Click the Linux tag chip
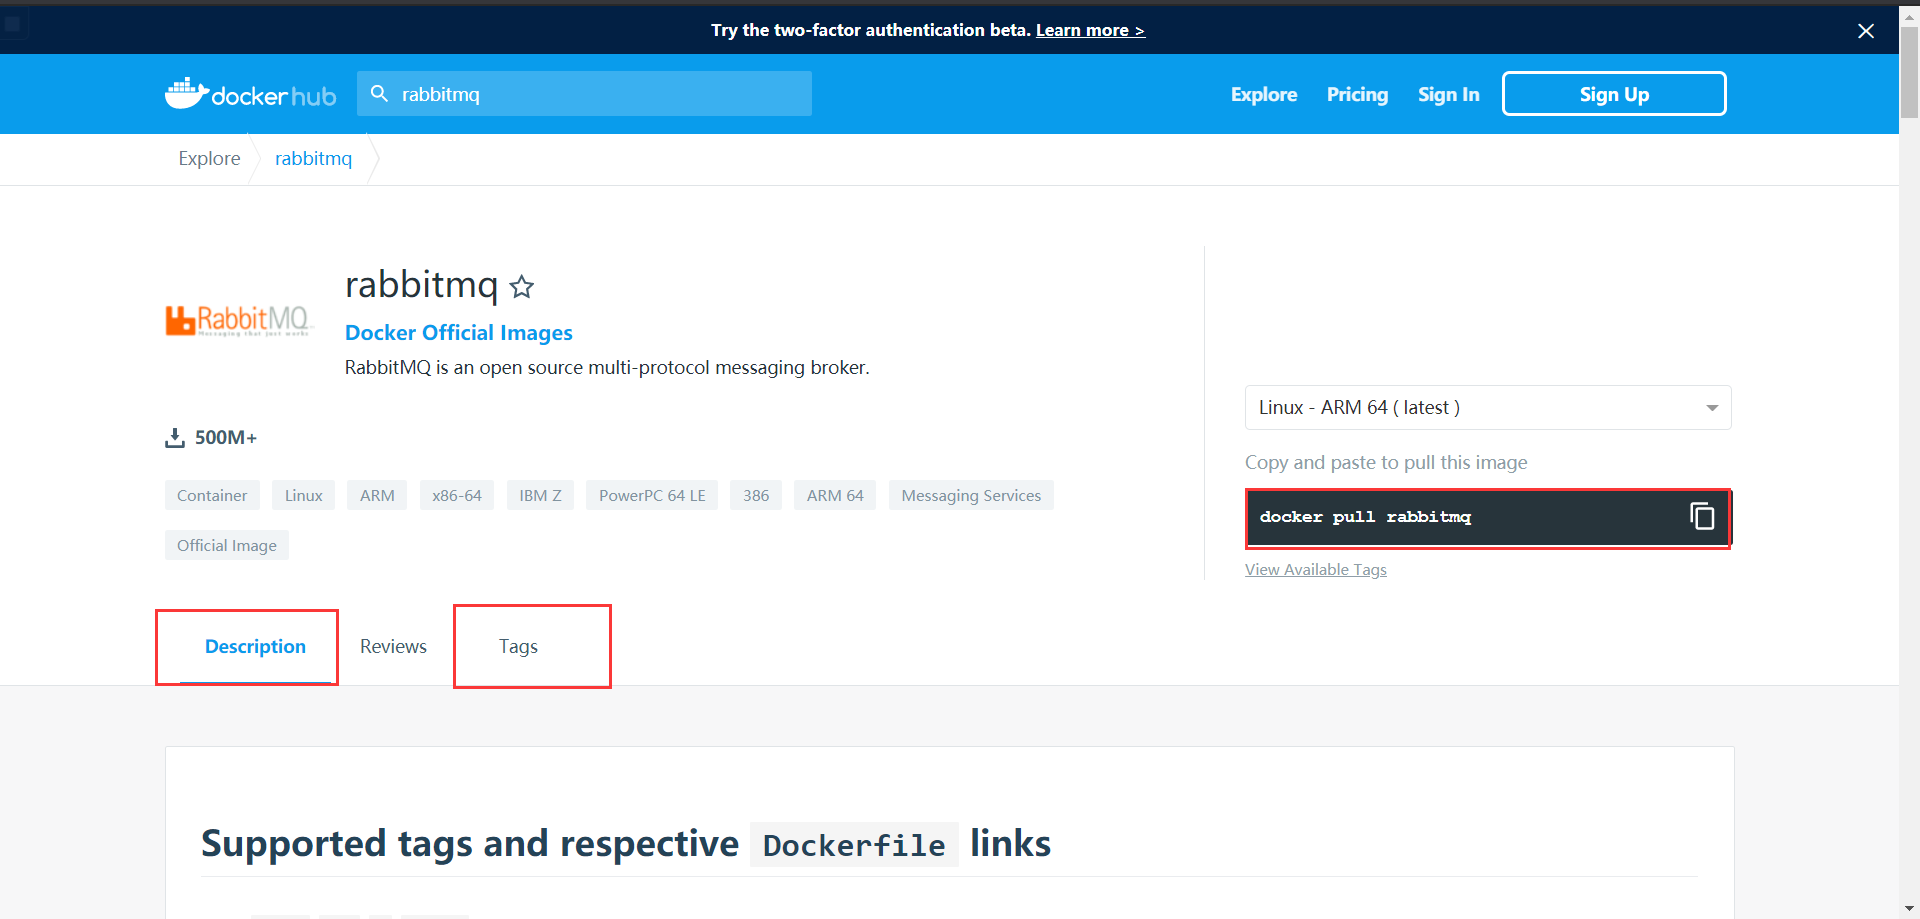This screenshot has width=1920, height=919. (x=304, y=495)
